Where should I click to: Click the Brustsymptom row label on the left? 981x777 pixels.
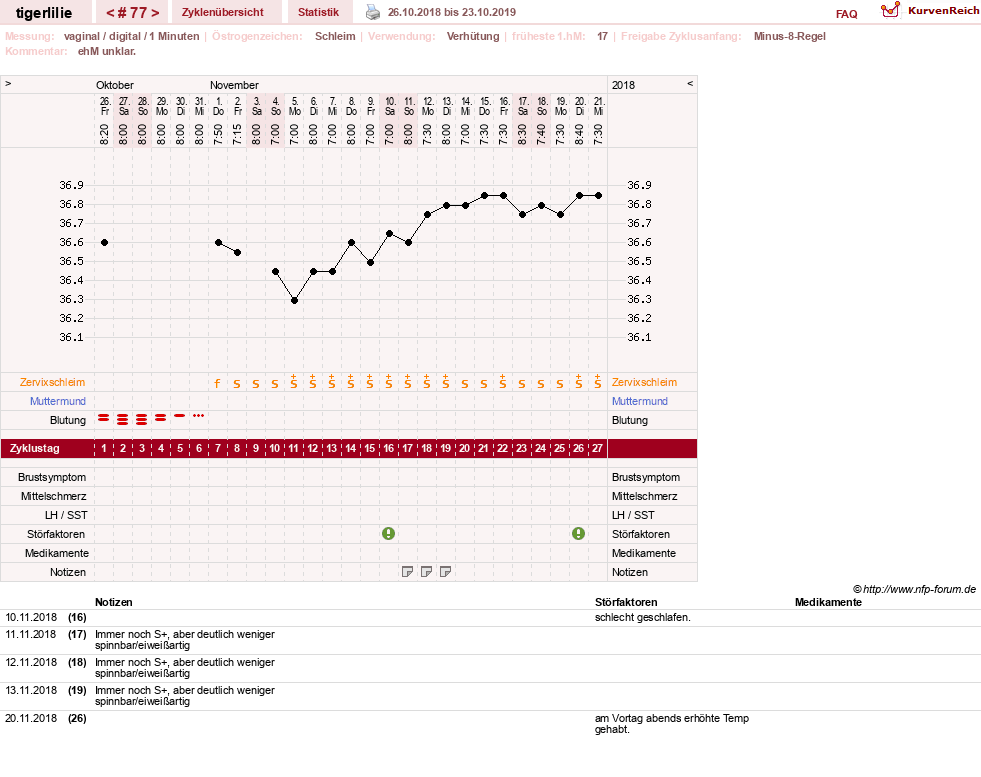(x=52, y=477)
